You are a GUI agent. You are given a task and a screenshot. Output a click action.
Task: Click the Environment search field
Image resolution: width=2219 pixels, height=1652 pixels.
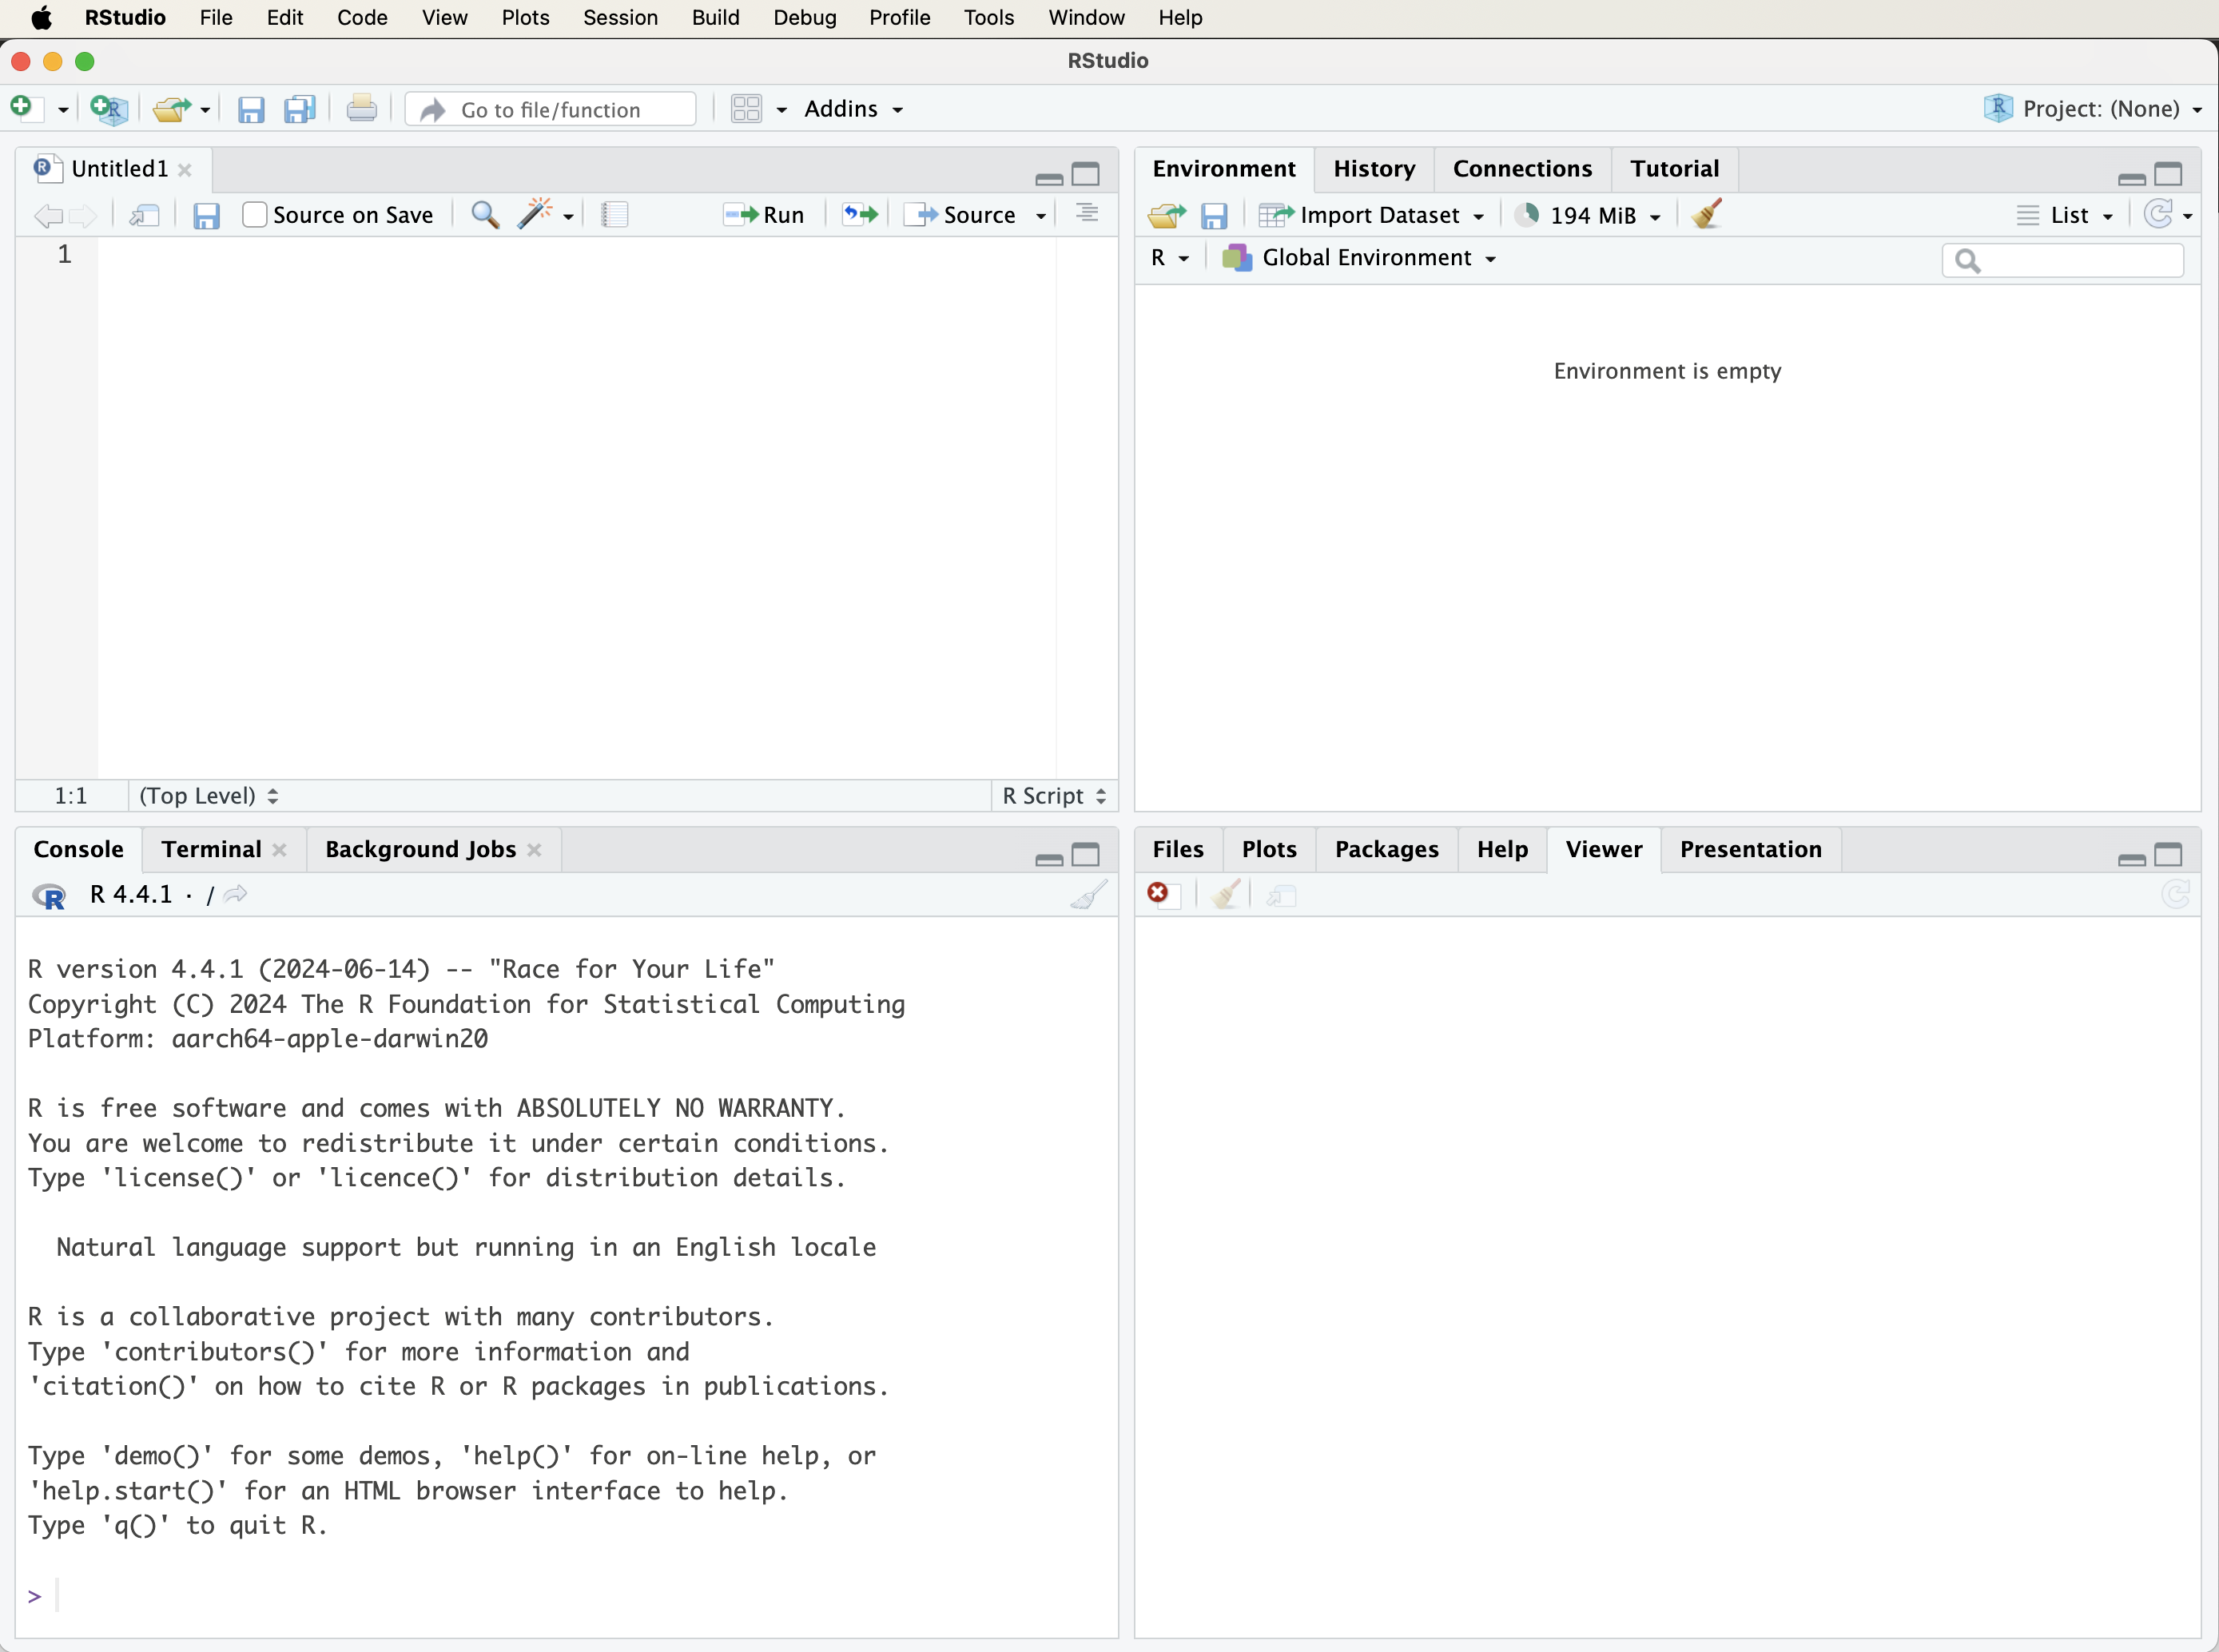pyautogui.click(x=2062, y=260)
